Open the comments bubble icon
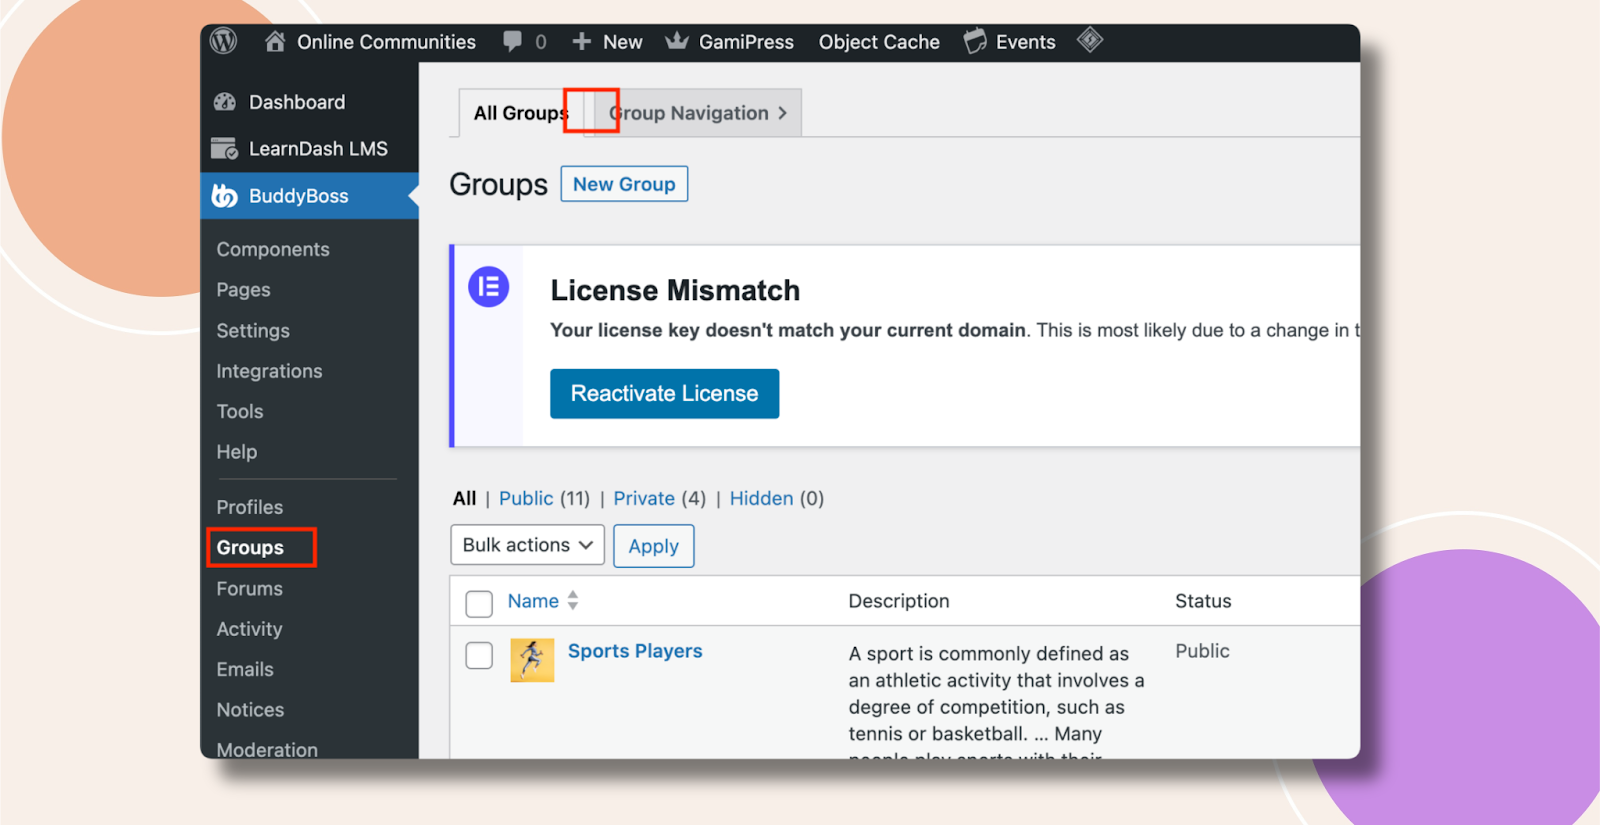 (x=512, y=42)
